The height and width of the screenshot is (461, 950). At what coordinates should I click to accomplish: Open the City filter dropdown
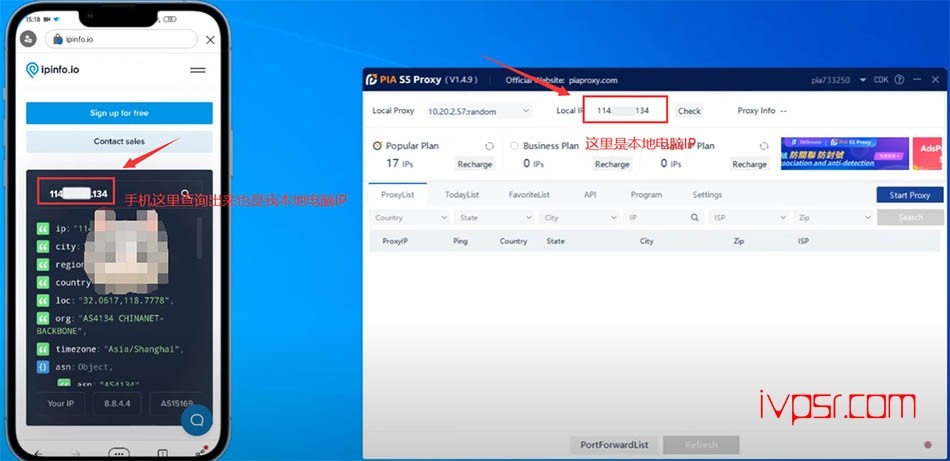click(x=579, y=217)
